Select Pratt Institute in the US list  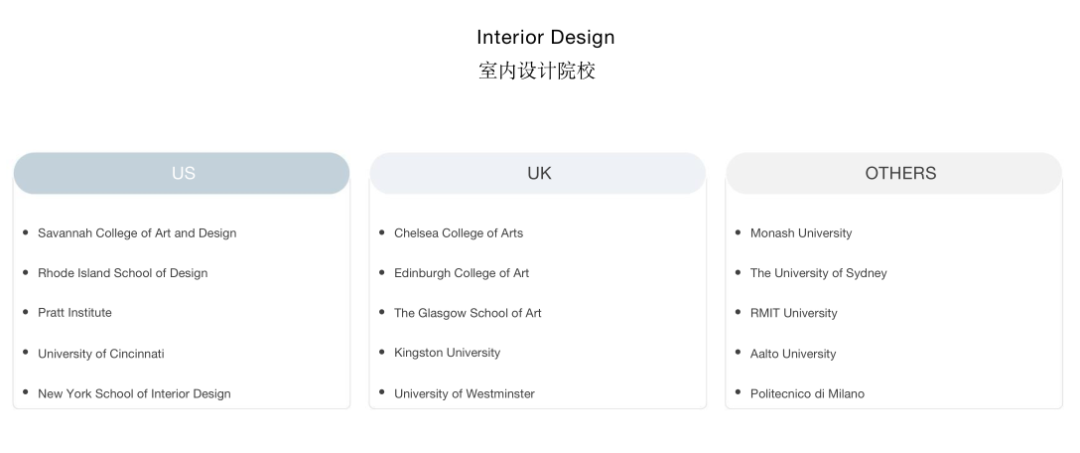tap(75, 313)
